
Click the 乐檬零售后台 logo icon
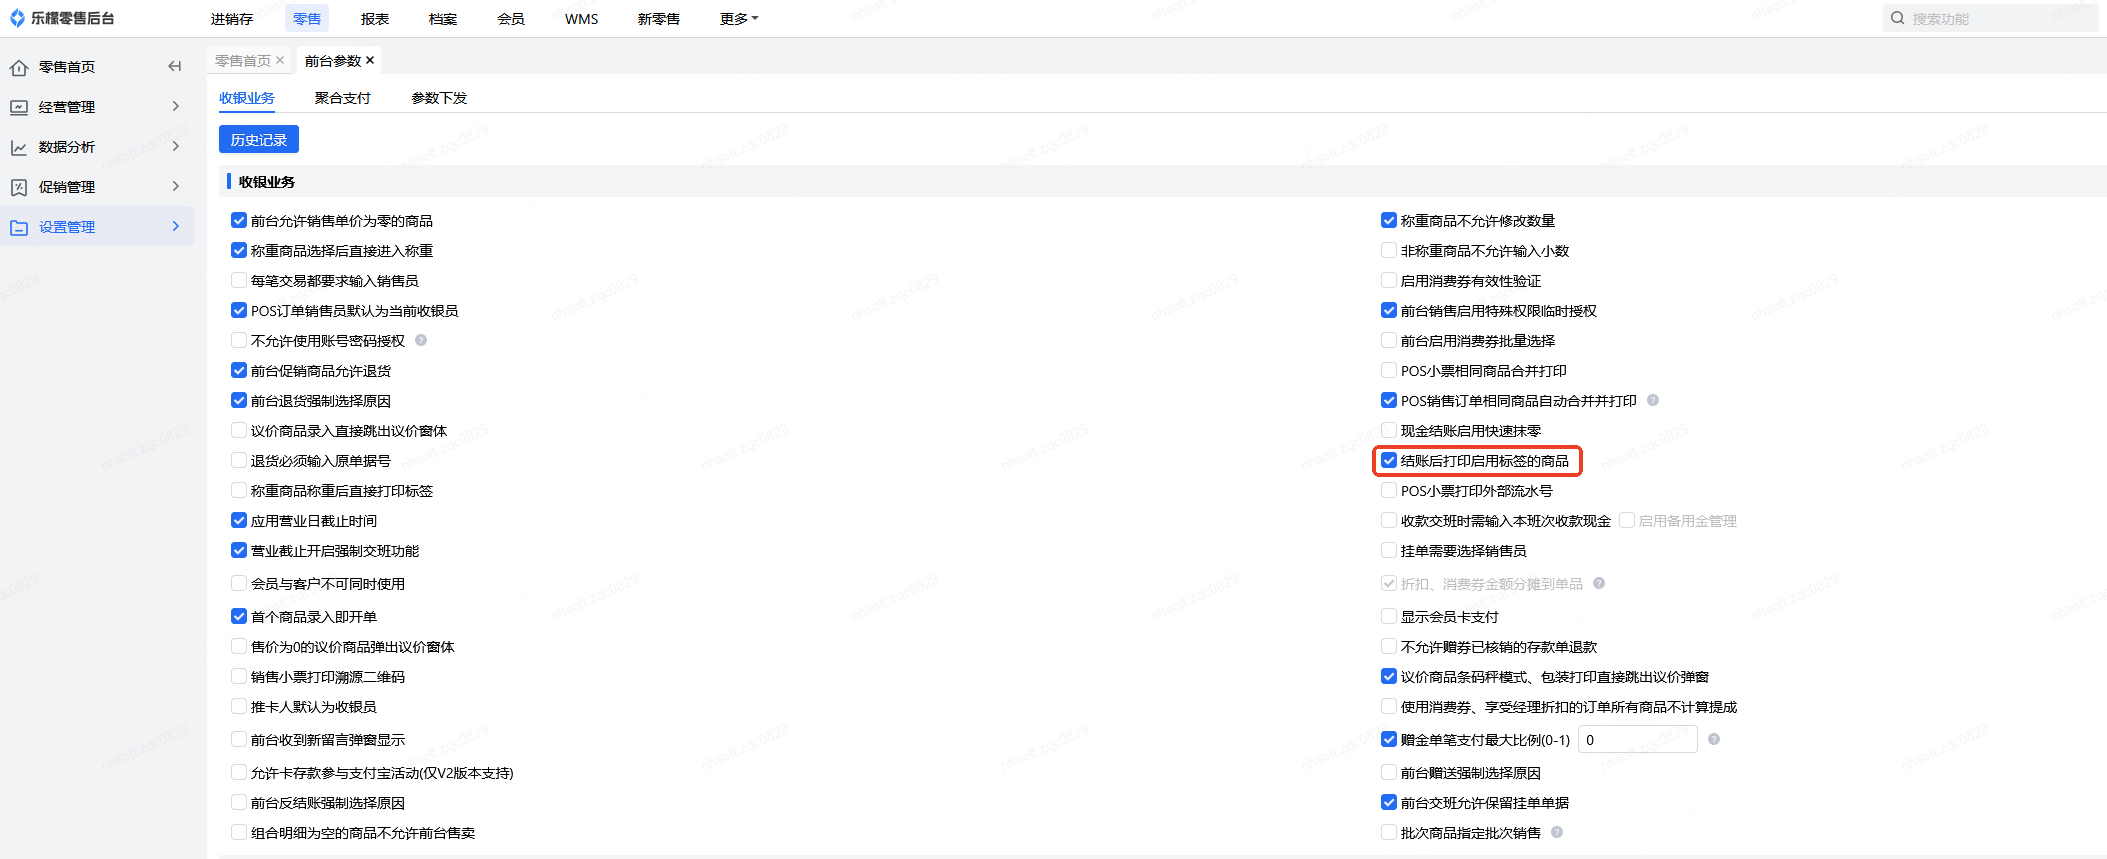pyautogui.click(x=17, y=18)
